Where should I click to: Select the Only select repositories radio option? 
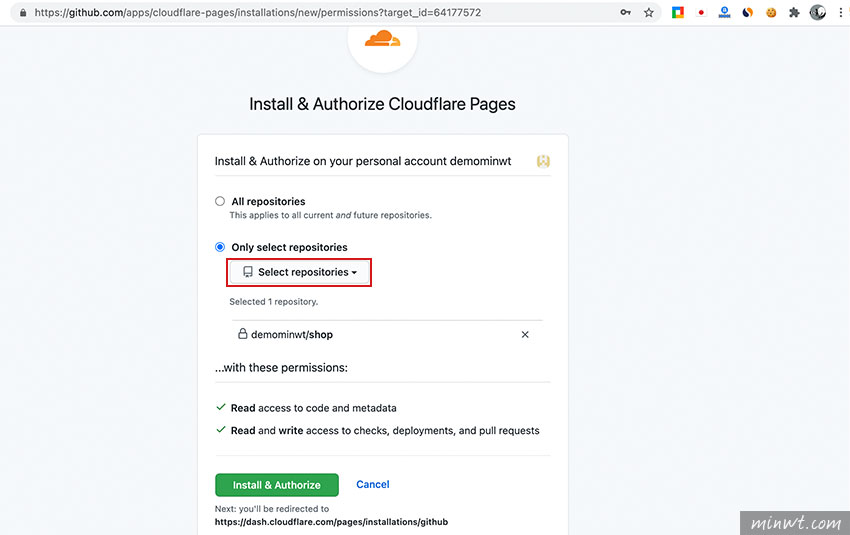tap(220, 247)
